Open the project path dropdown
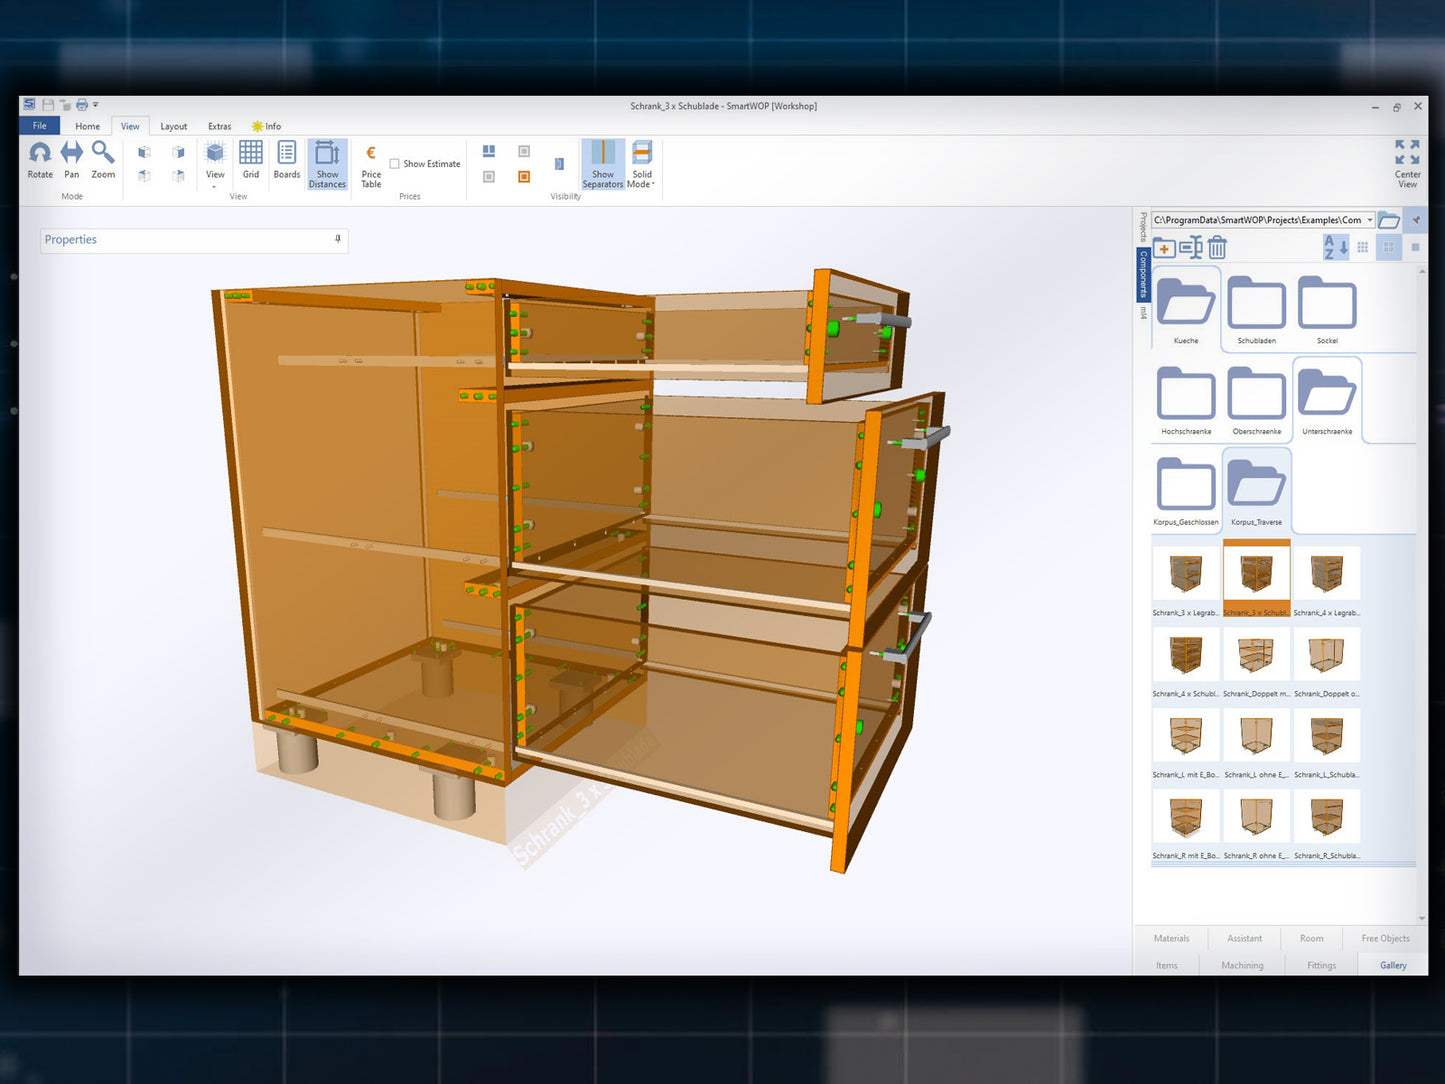Screen dimensions: 1445x1084 coord(1370,220)
